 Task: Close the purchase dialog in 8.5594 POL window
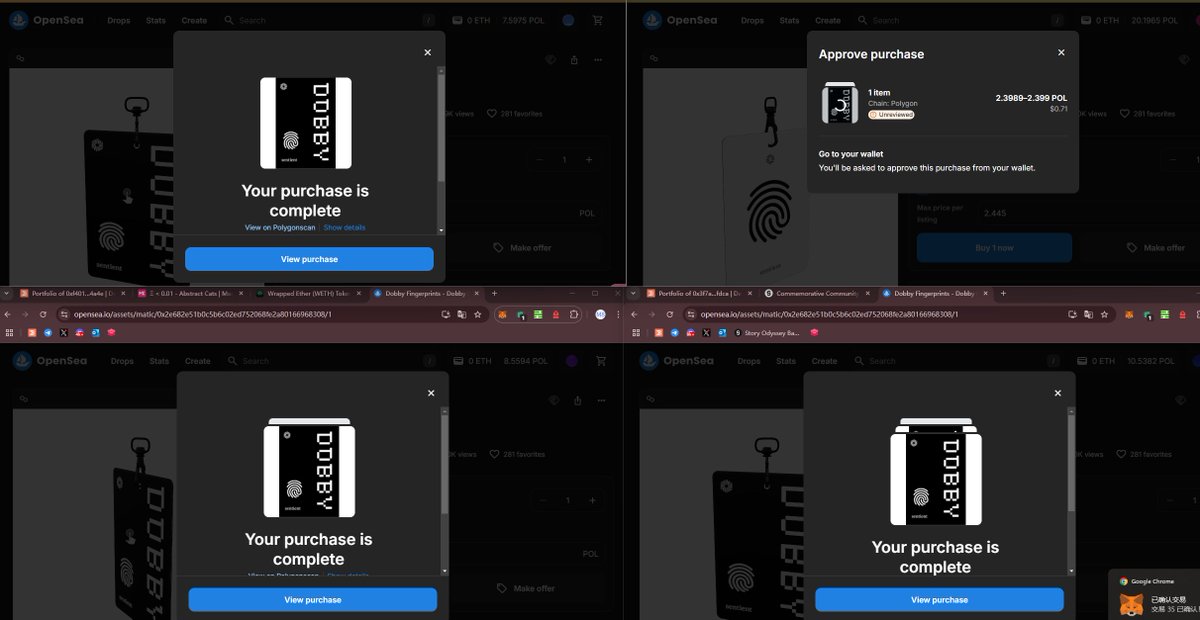[431, 393]
